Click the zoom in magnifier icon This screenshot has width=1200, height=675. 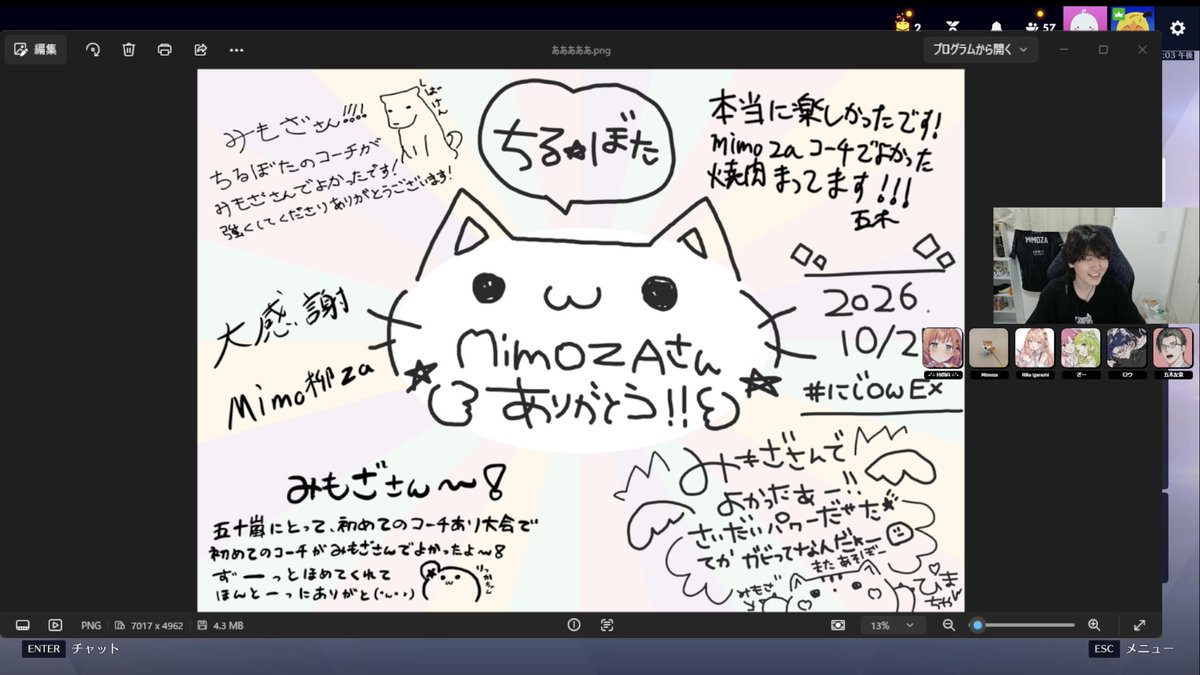pyautogui.click(x=1094, y=625)
